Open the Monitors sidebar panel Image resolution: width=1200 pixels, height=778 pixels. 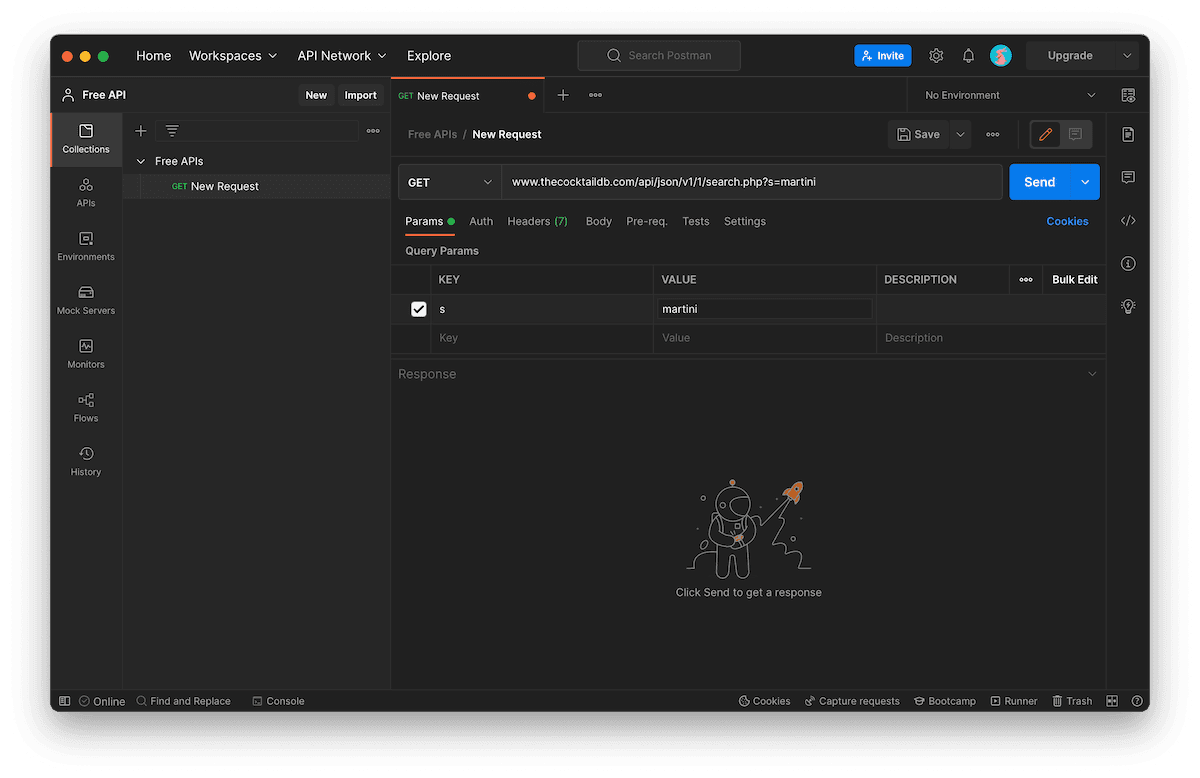point(86,354)
